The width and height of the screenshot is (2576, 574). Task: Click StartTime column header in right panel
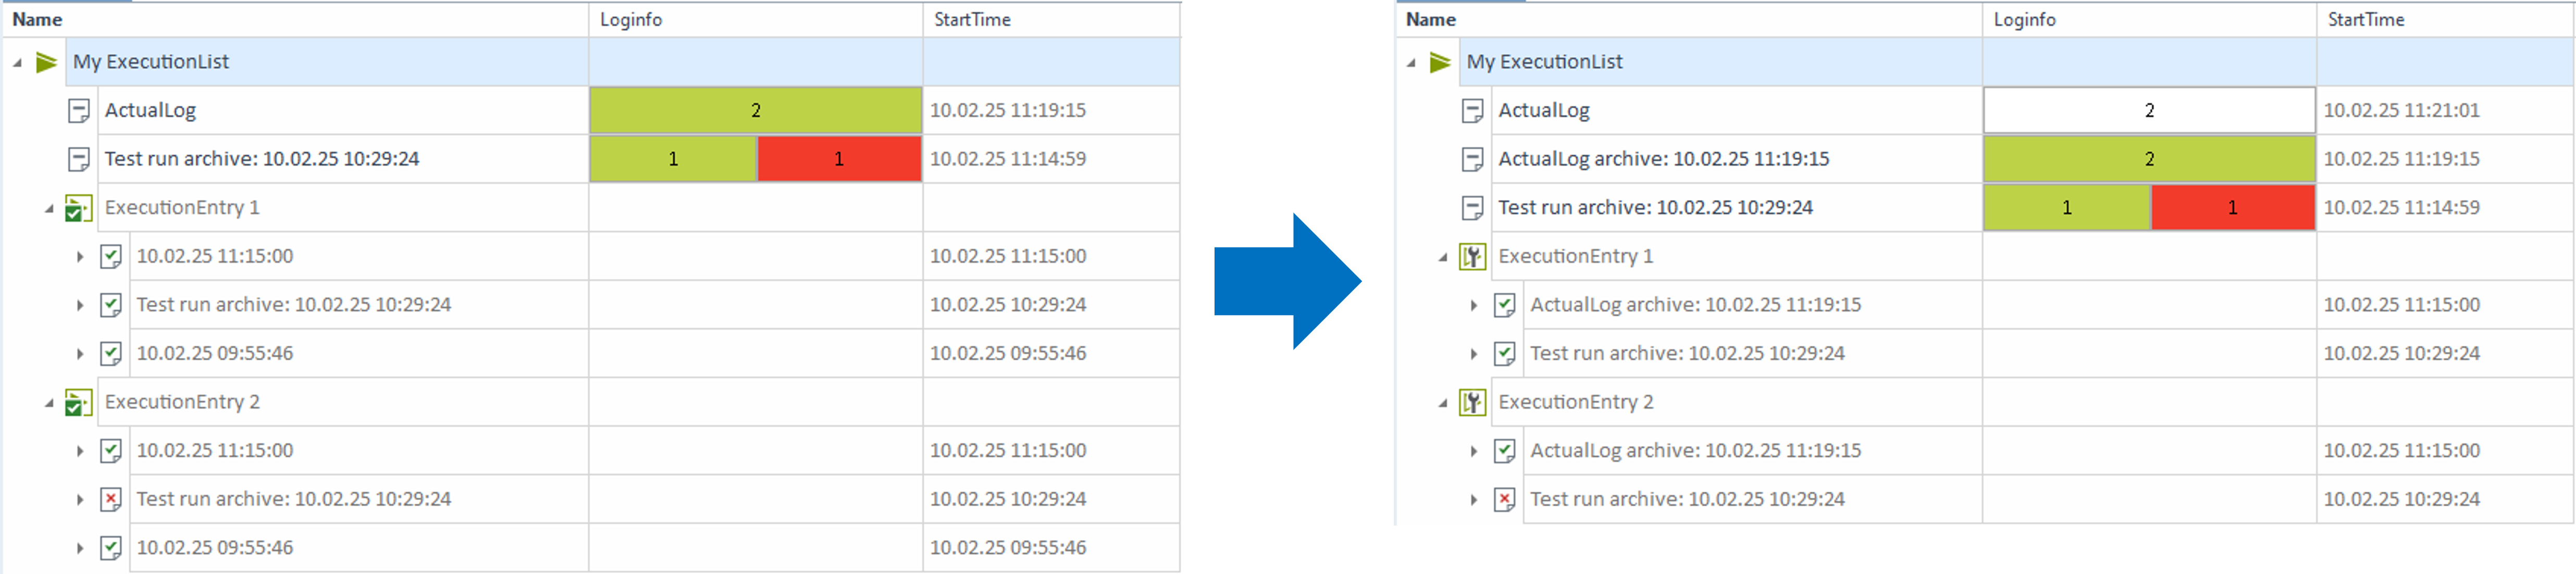(2365, 19)
